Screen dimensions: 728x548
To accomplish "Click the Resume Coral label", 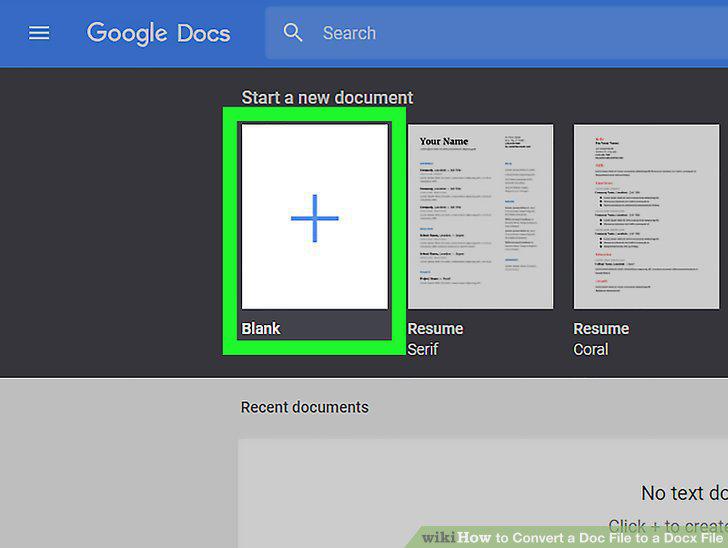I will [601, 339].
